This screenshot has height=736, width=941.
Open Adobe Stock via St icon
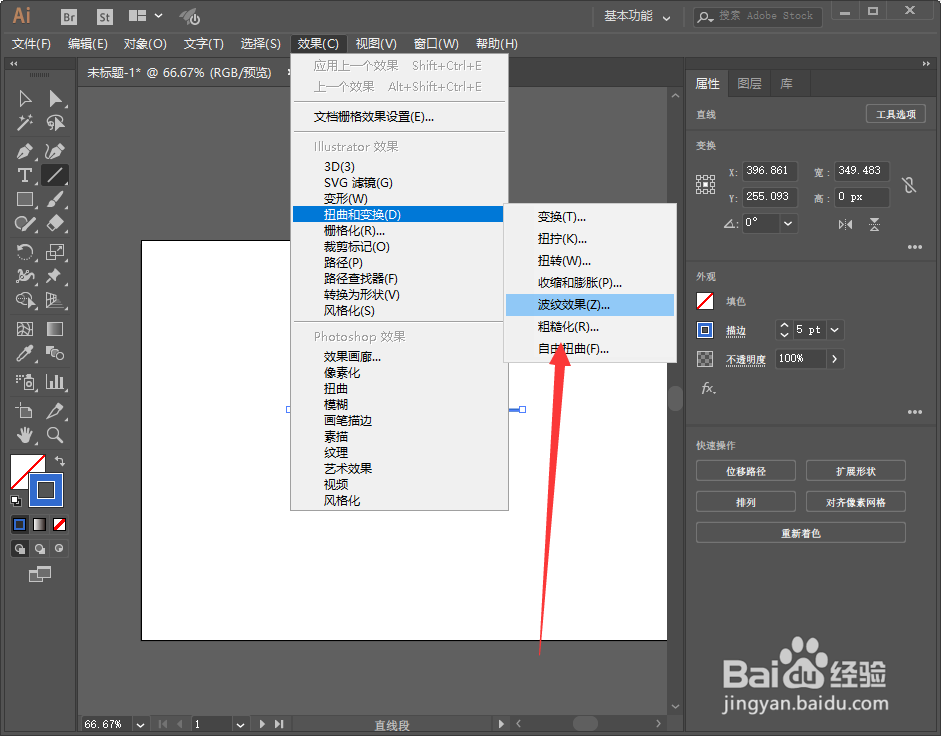tap(104, 17)
